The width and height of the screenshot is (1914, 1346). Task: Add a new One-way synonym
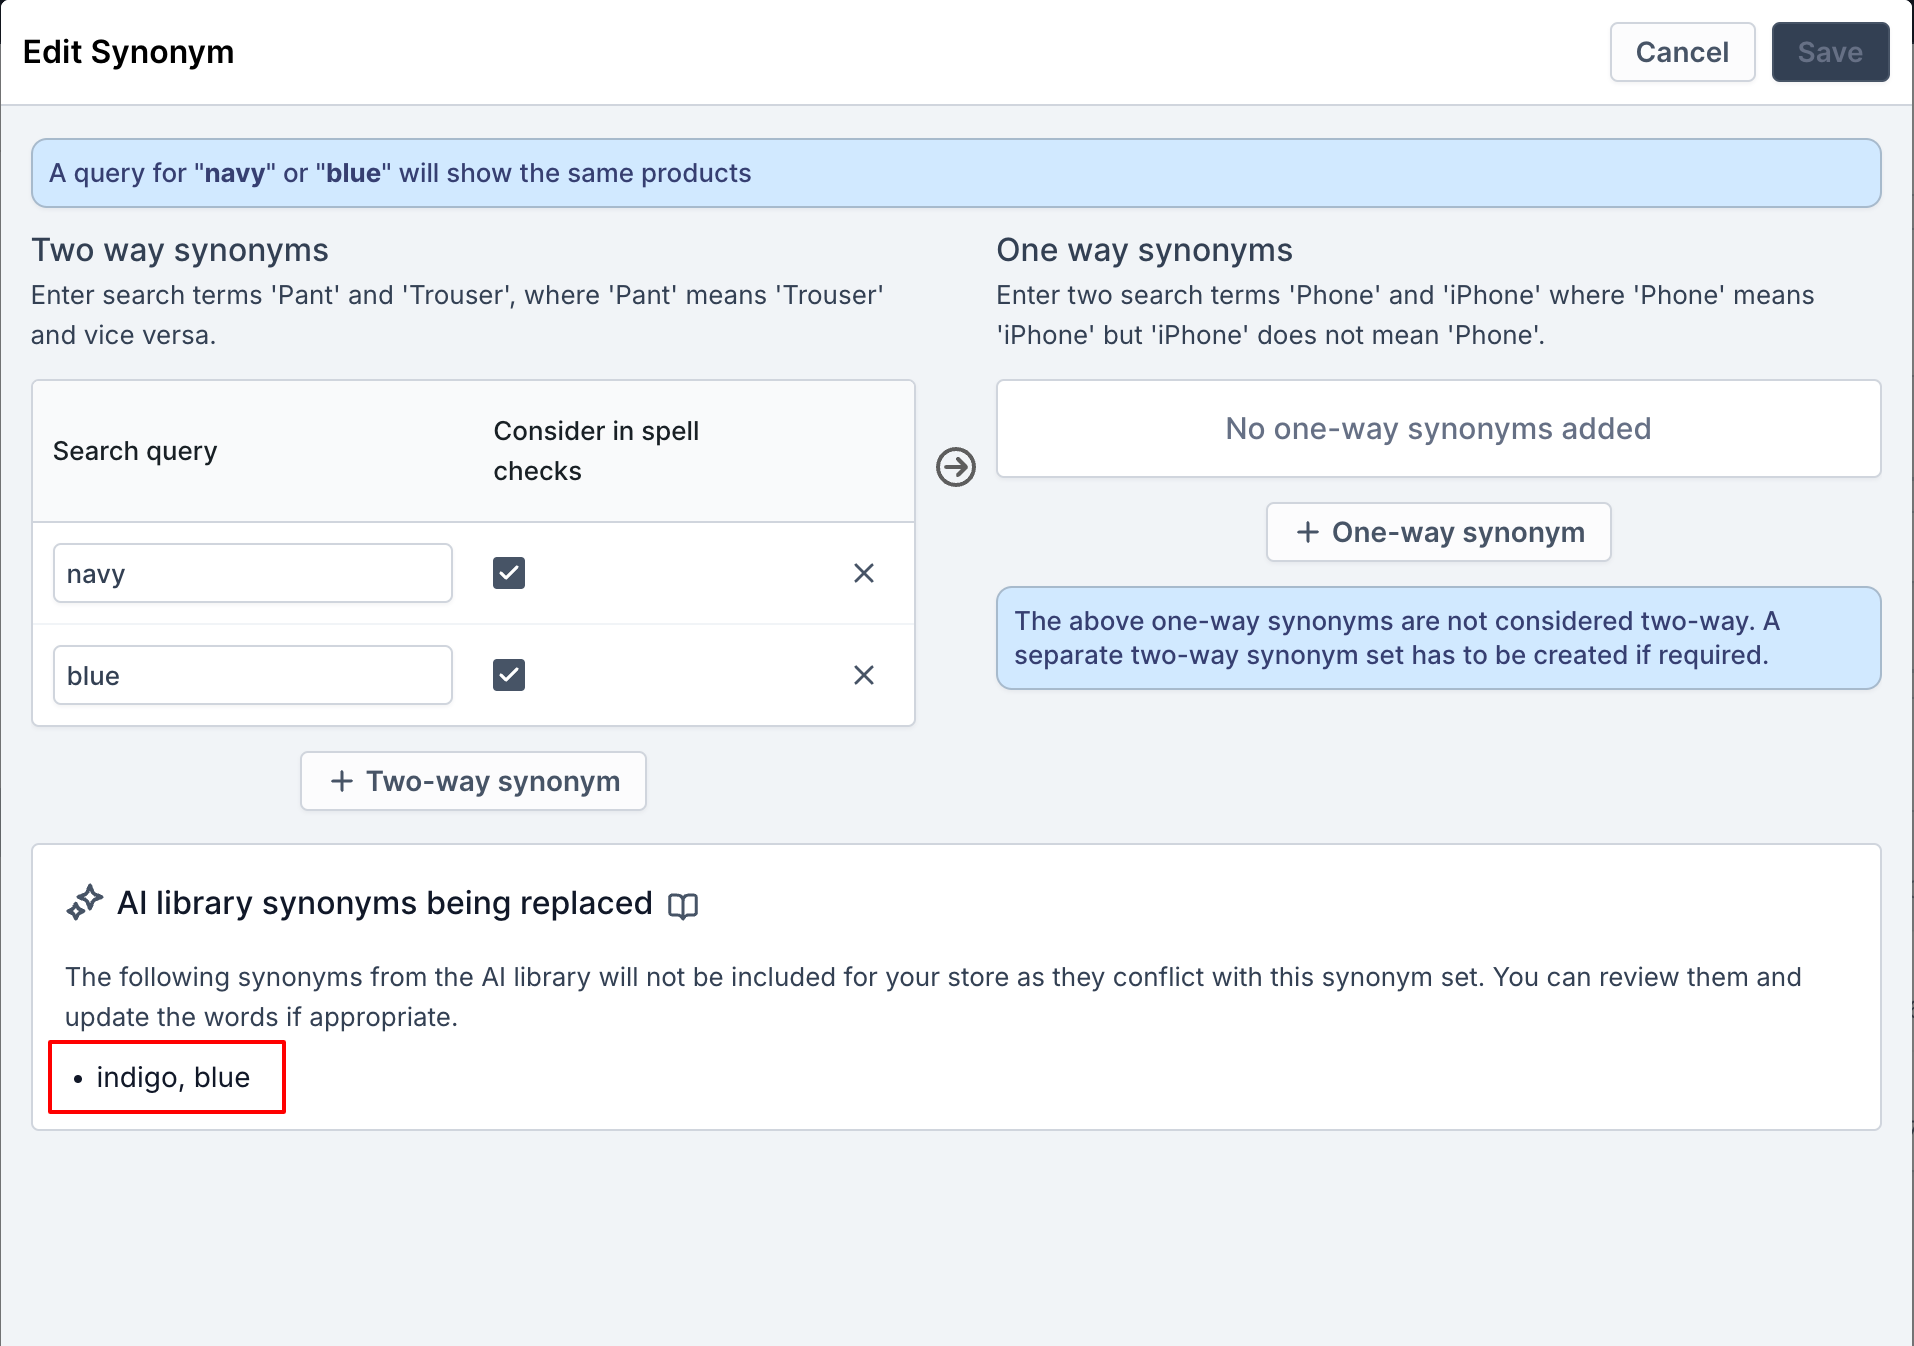(x=1439, y=532)
